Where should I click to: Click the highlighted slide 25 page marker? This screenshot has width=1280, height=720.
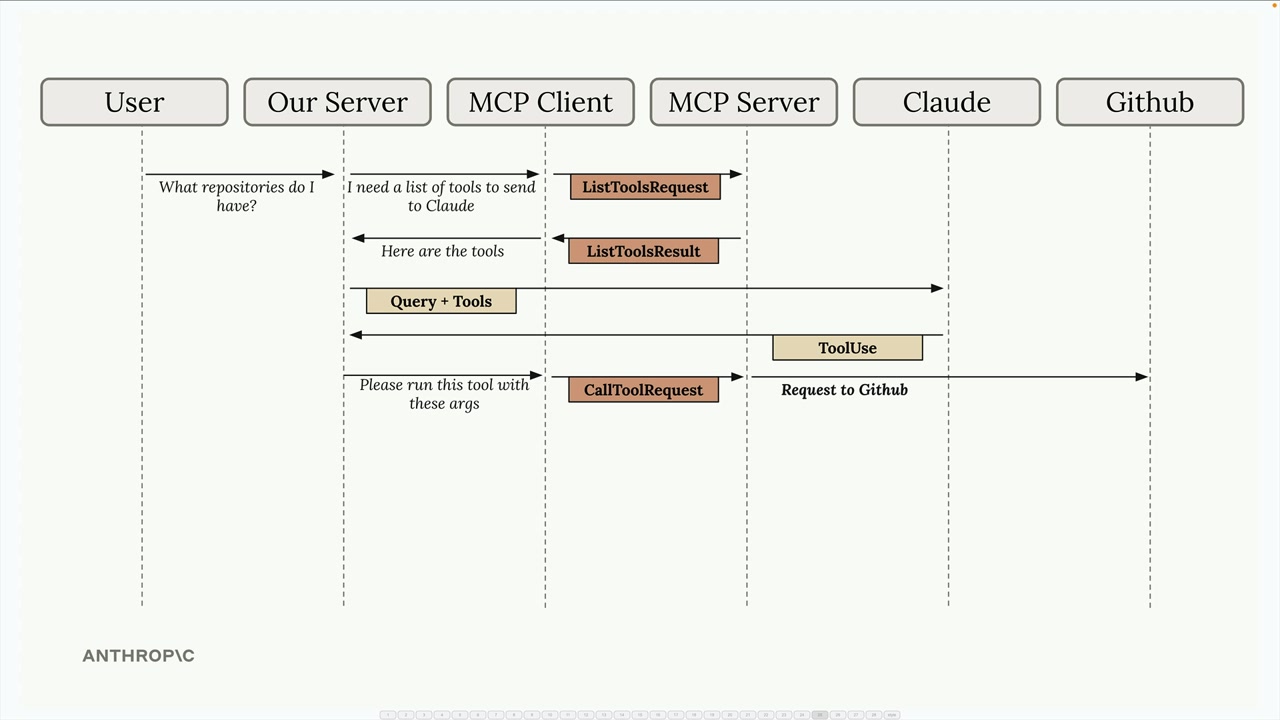pos(820,715)
